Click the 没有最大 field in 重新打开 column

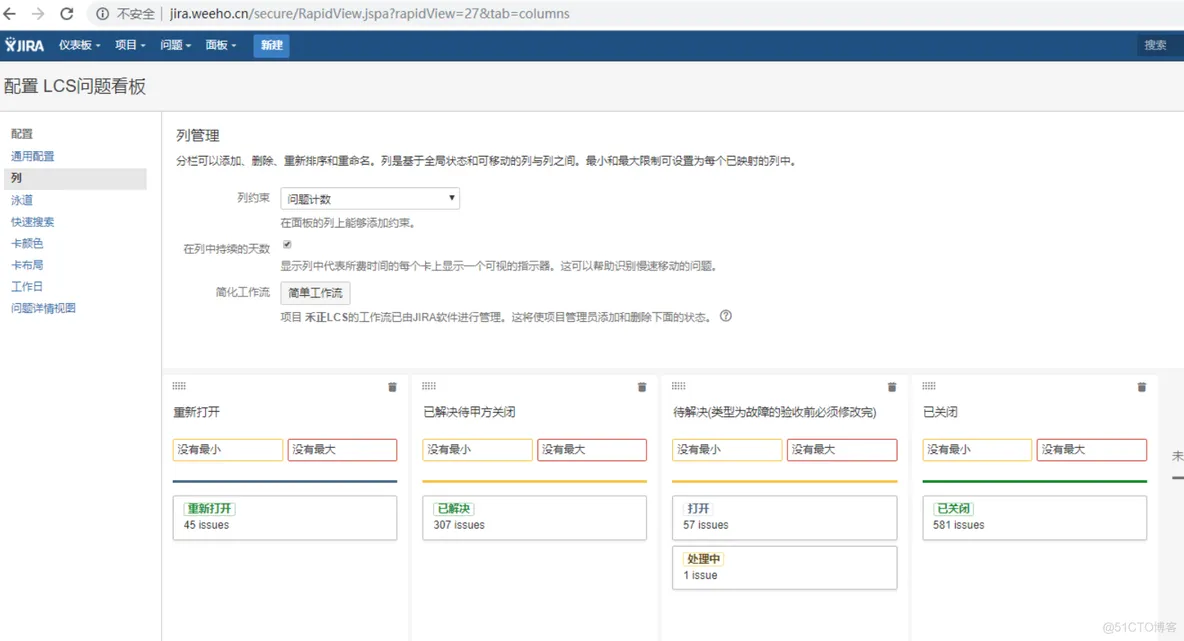click(342, 450)
